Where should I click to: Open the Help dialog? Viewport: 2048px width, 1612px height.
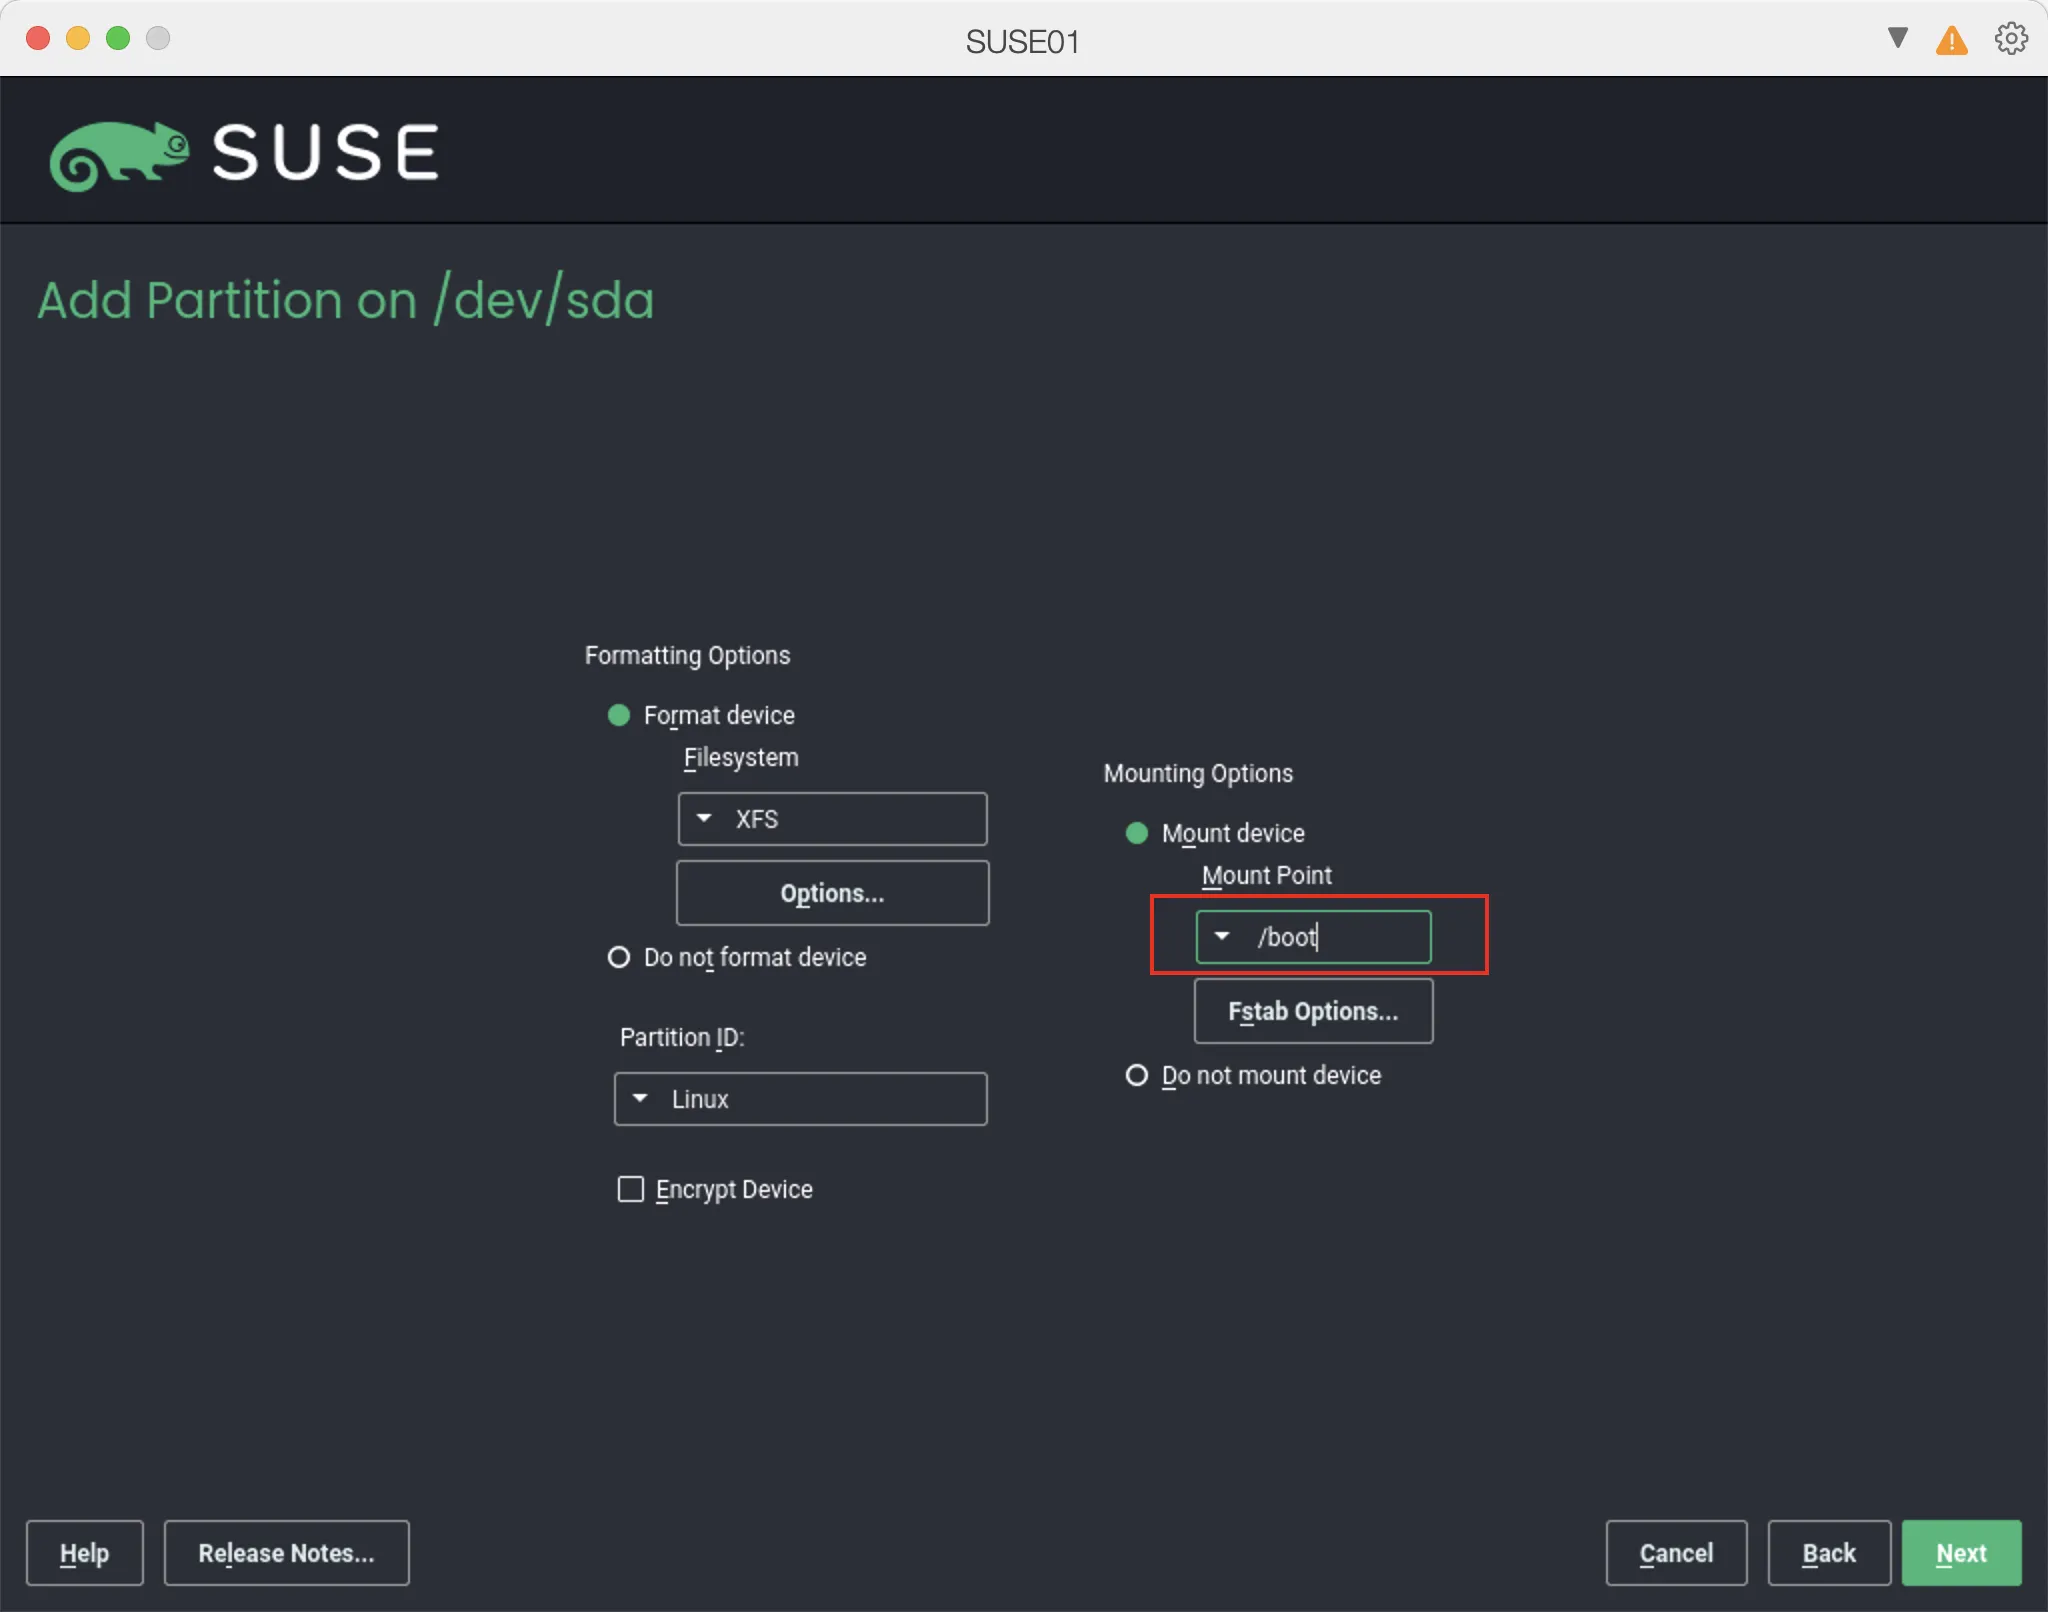[x=84, y=1553]
